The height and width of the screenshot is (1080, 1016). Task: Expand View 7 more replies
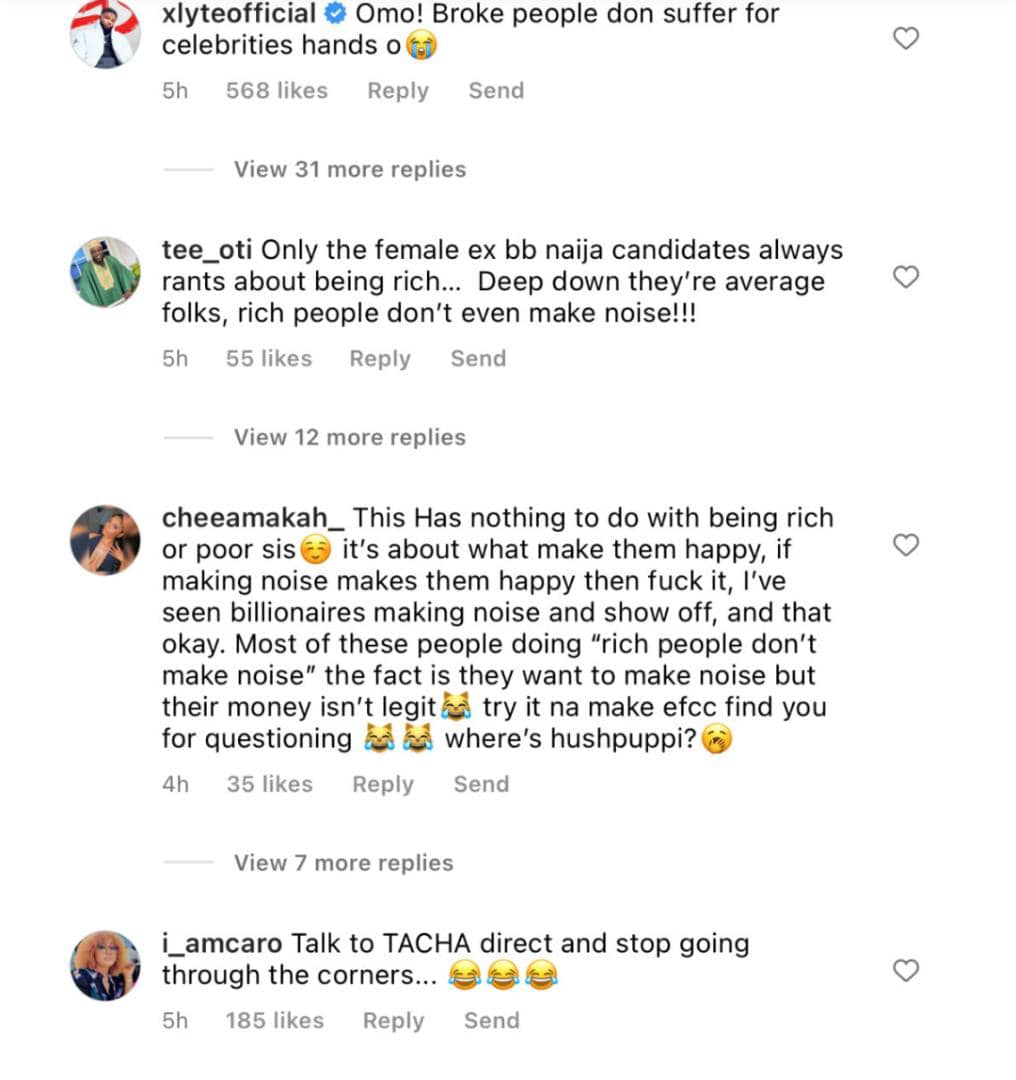point(343,862)
